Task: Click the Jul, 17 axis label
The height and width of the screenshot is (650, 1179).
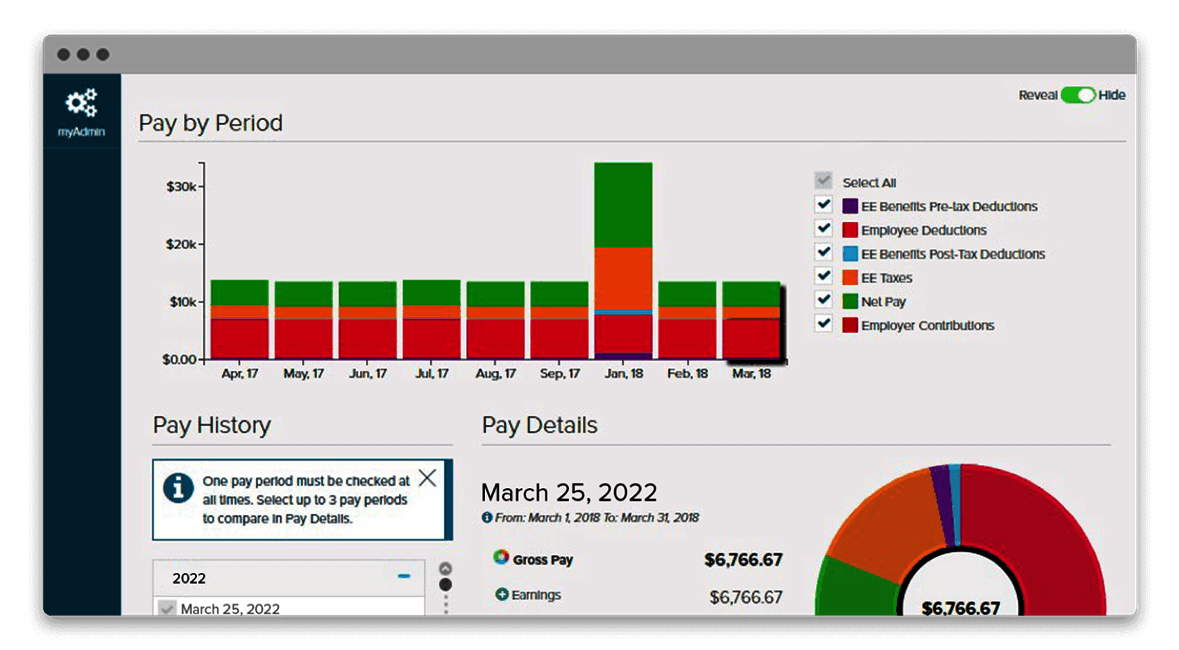Action: tap(432, 374)
